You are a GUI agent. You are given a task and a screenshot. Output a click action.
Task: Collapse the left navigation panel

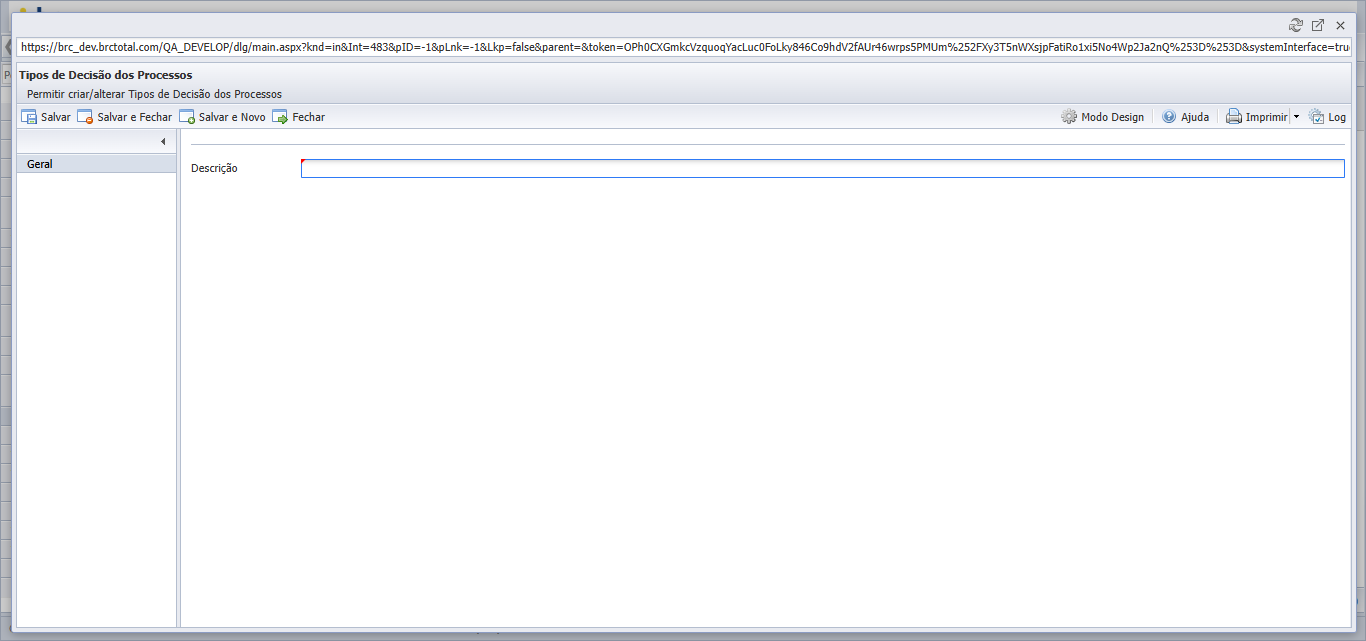tap(163, 142)
